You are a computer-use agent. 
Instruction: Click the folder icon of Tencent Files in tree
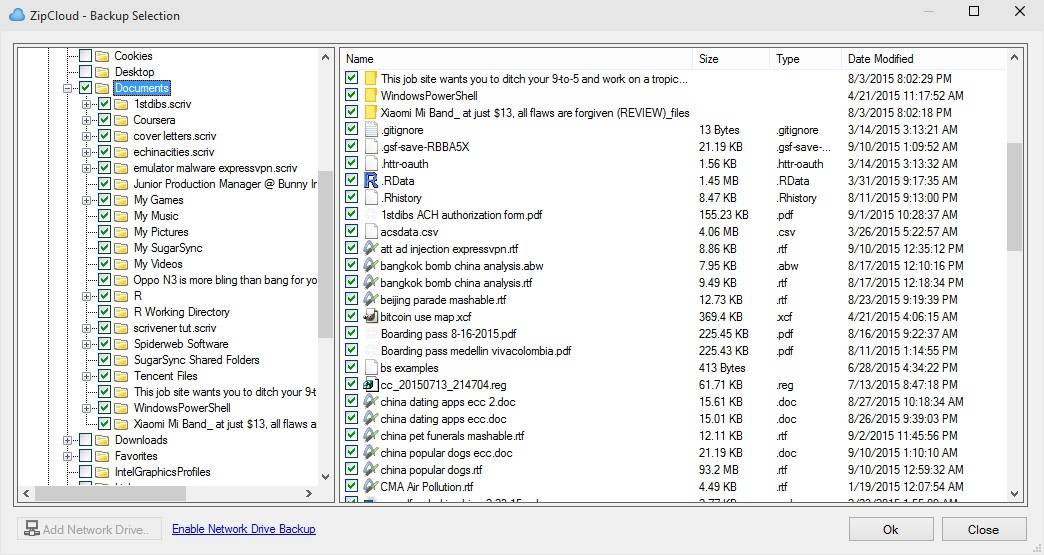click(x=121, y=376)
